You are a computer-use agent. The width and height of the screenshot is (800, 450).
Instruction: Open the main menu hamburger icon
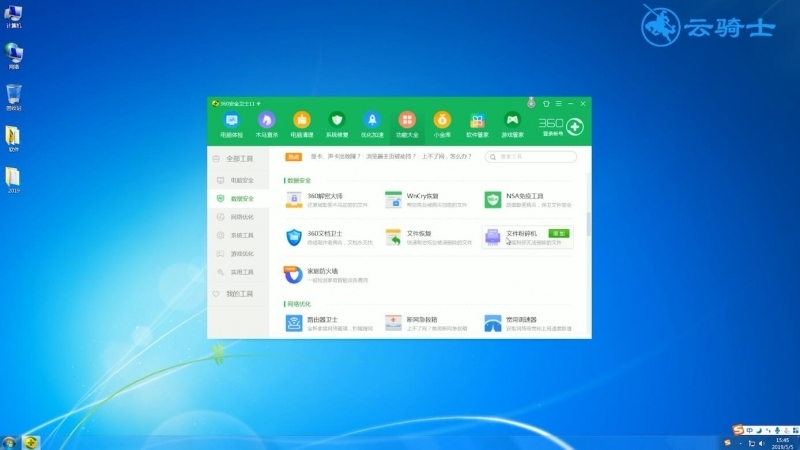pos(559,104)
